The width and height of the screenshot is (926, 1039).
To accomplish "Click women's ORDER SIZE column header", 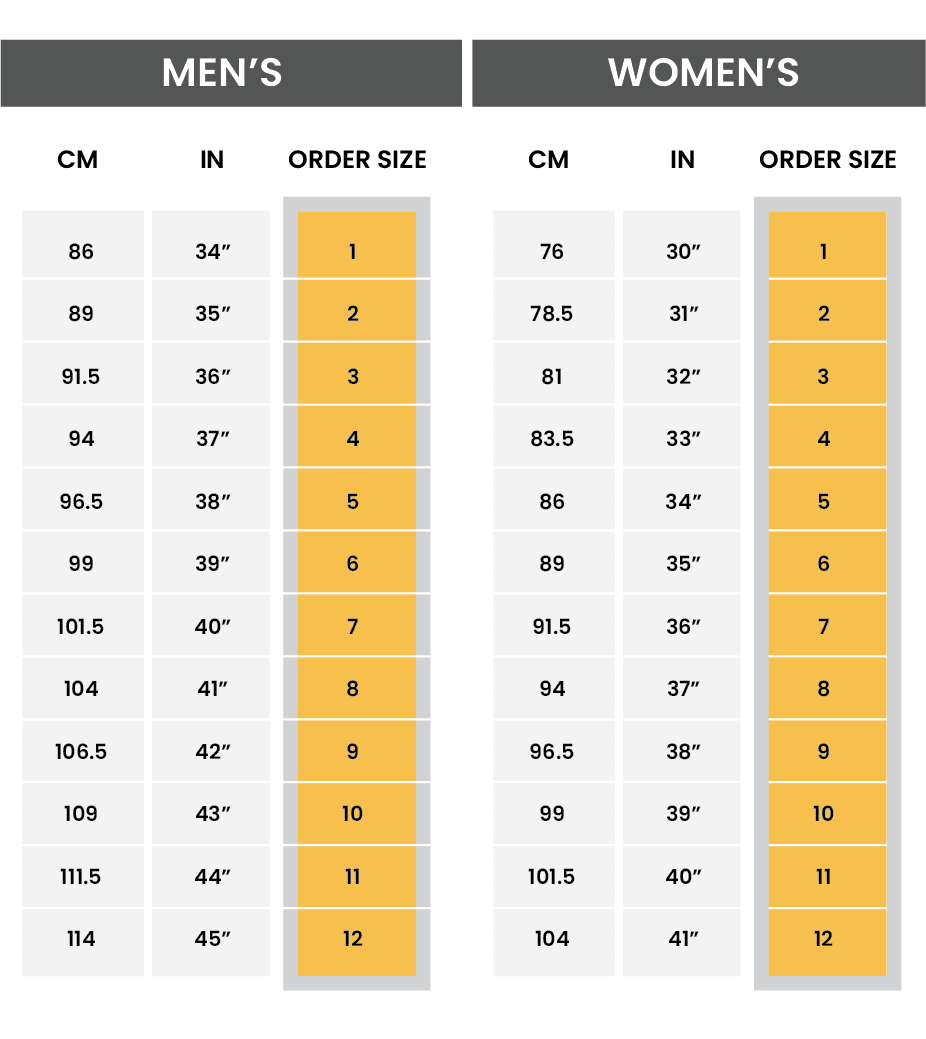I will [828, 160].
